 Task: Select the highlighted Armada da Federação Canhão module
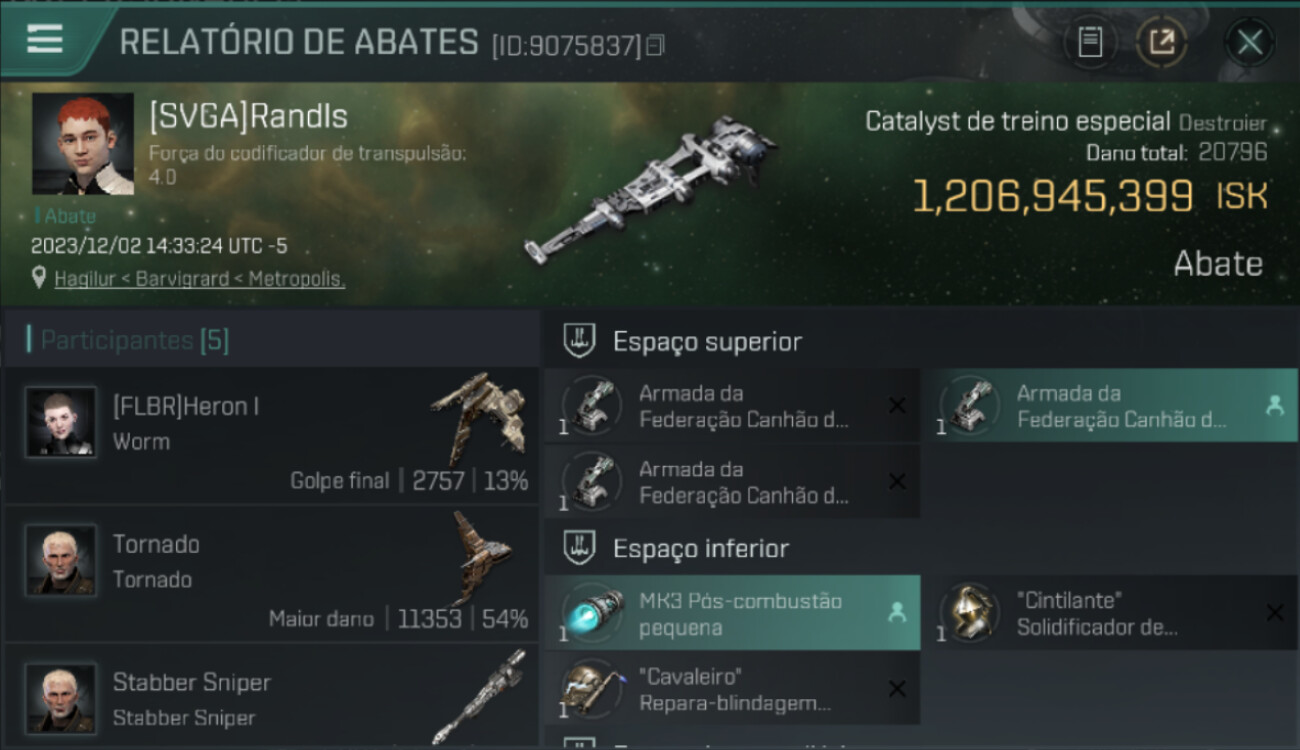tap(1110, 406)
